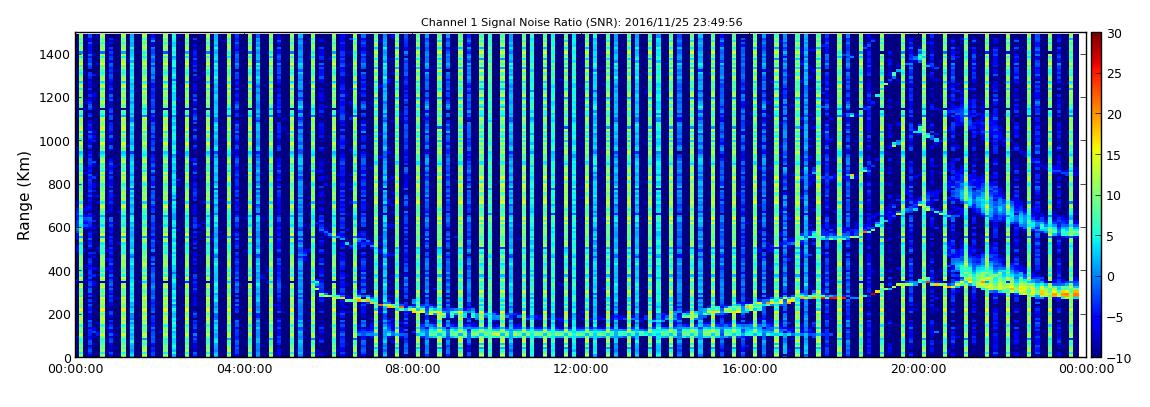
Task: Click the colorbar 15 label
Action: 1115,155
